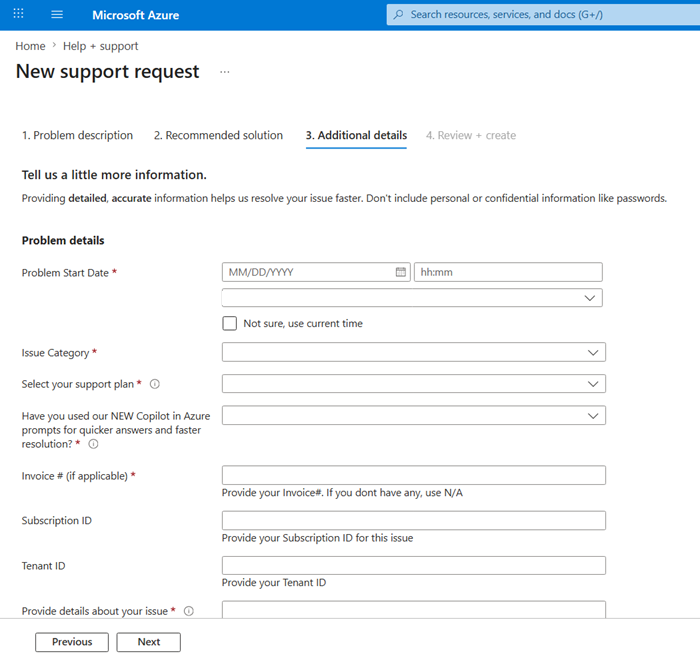Switch to the Recommended solution tab
The width and height of the screenshot is (700, 666).
pos(218,135)
